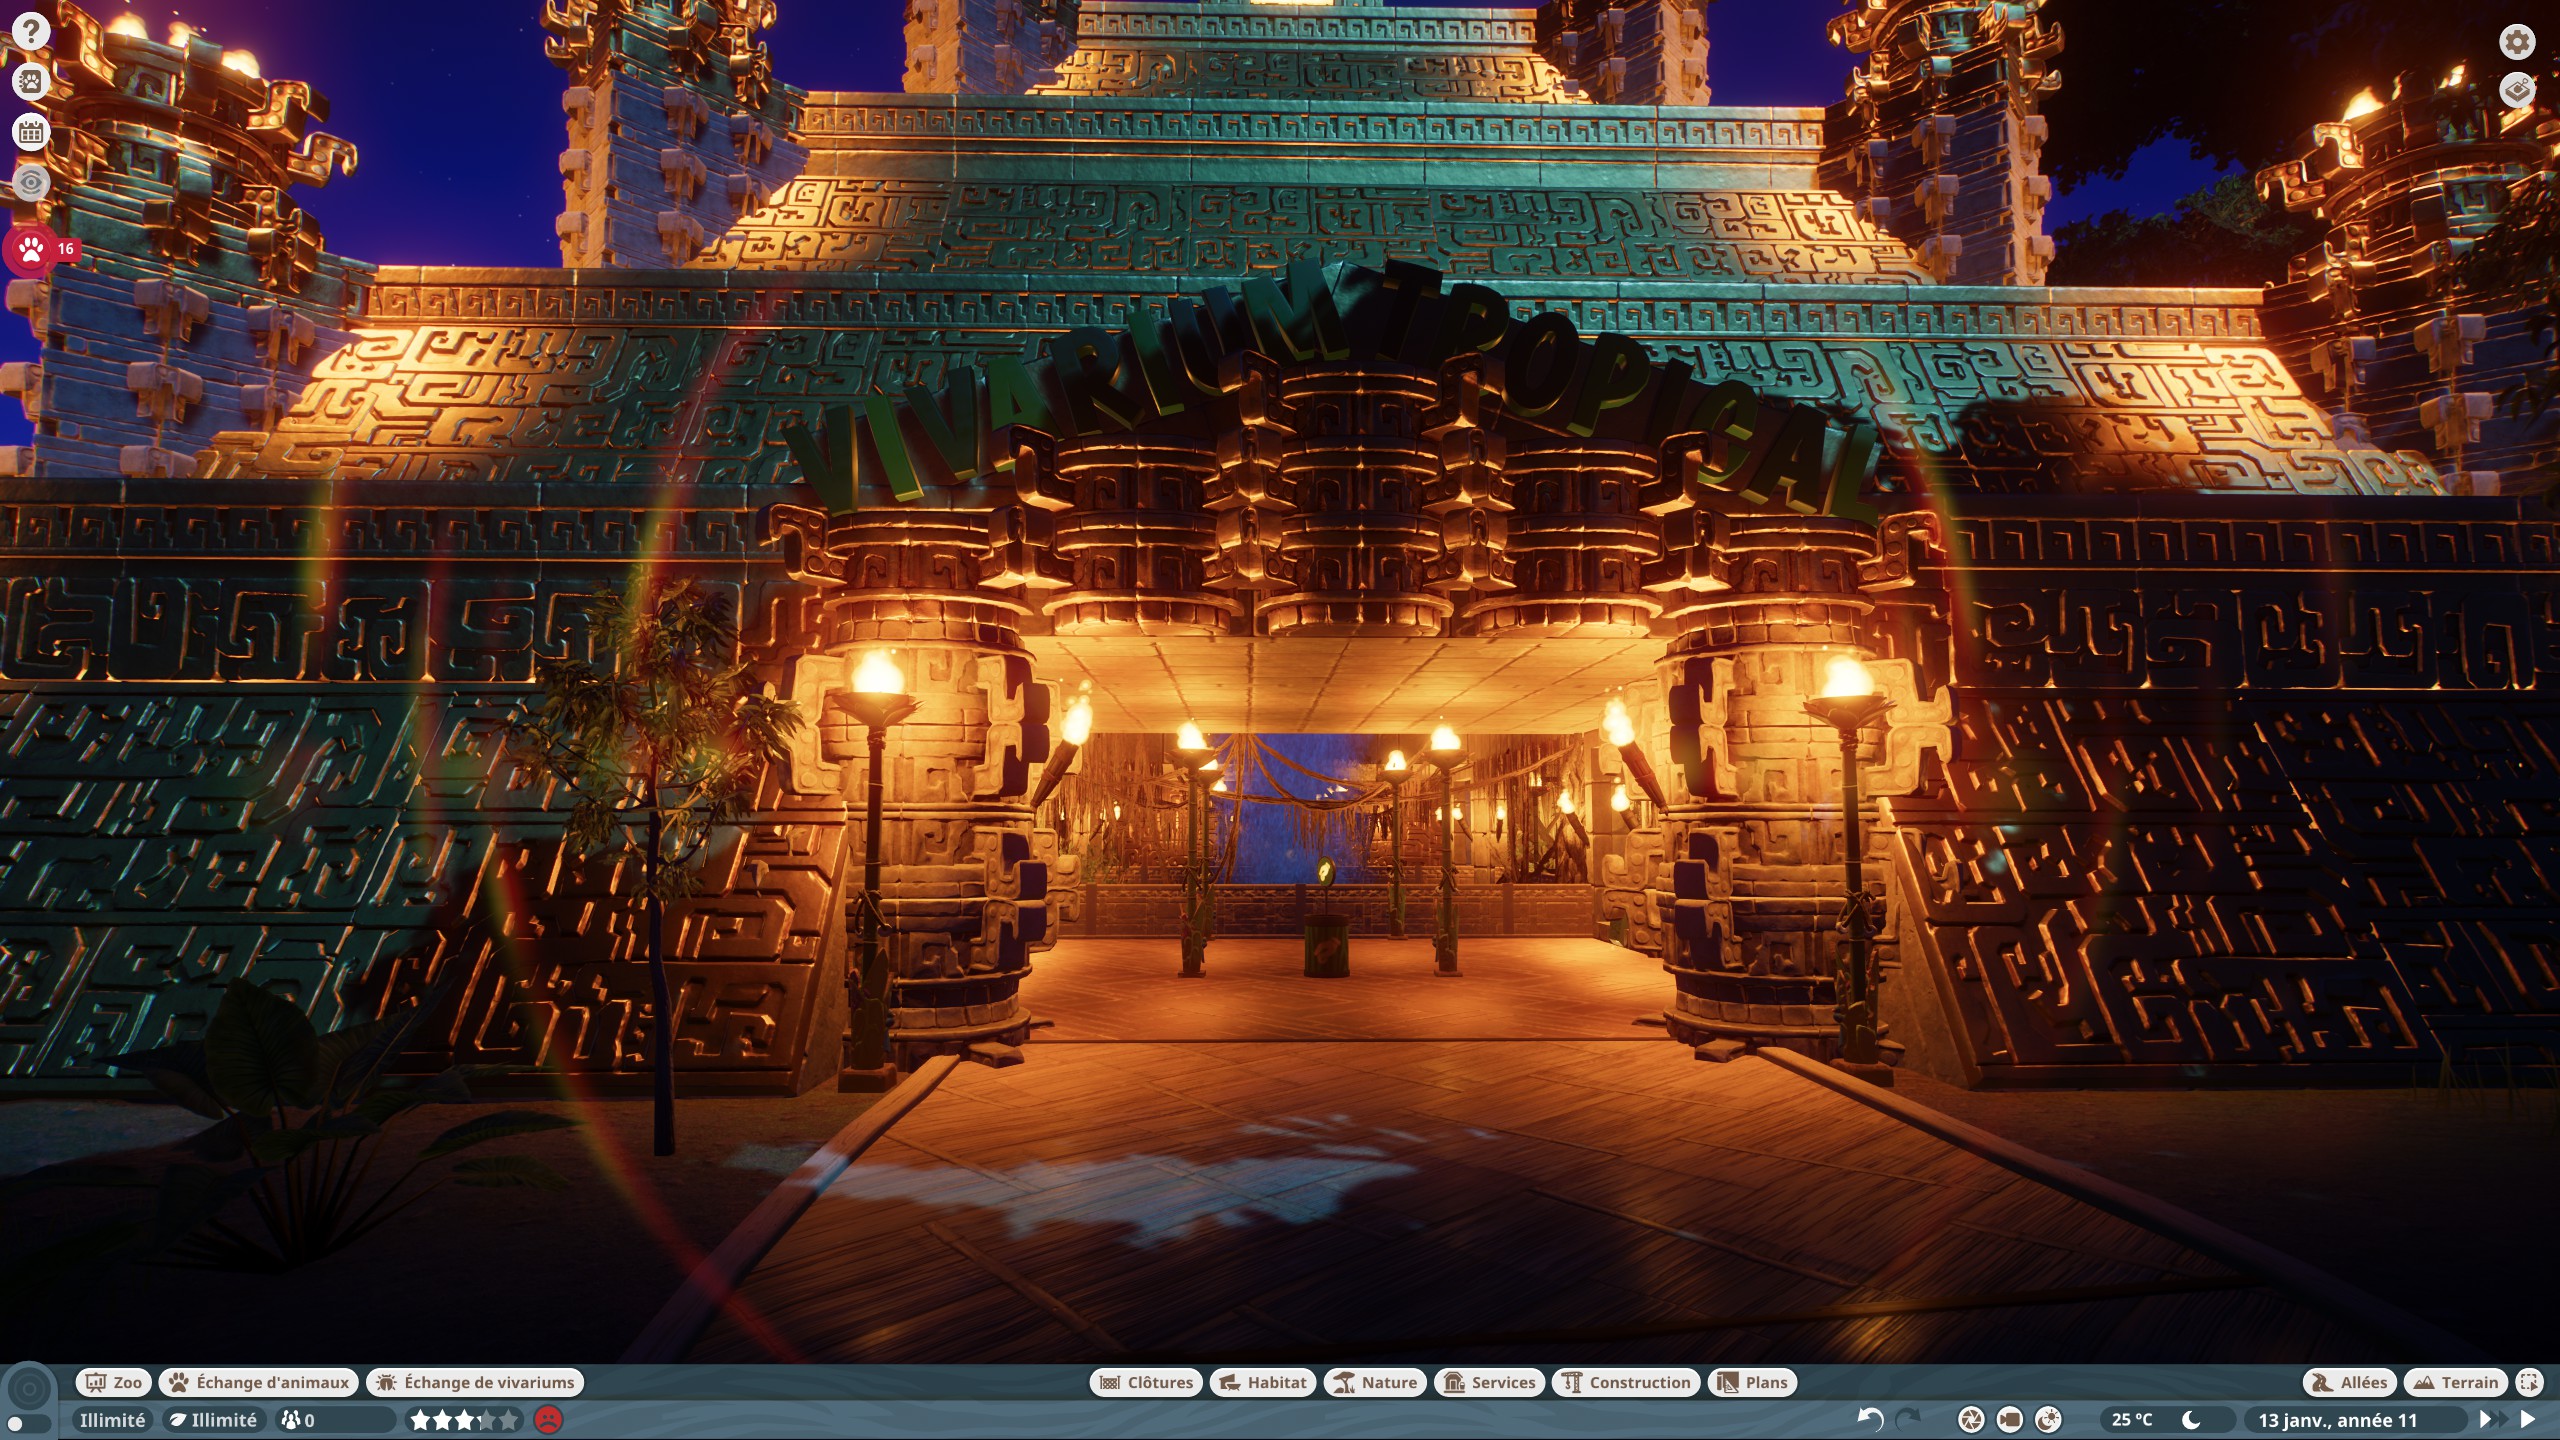Open the Nature build menu
2560x1440 pixels.
click(1375, 1382)
